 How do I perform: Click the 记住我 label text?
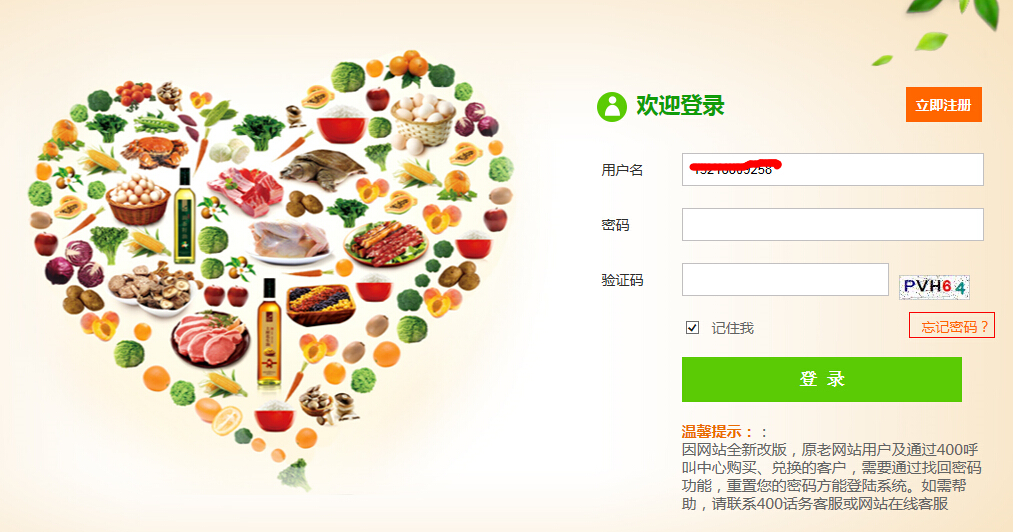[x=733, y=328]
